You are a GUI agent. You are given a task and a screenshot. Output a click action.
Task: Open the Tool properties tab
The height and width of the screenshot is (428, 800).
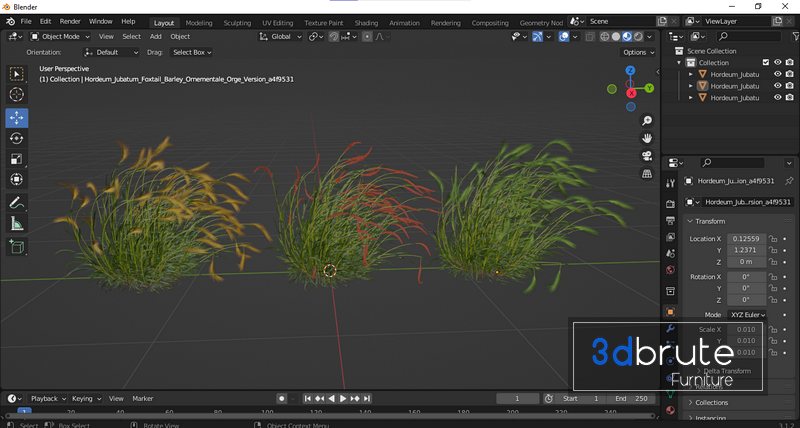coord(670,184)
